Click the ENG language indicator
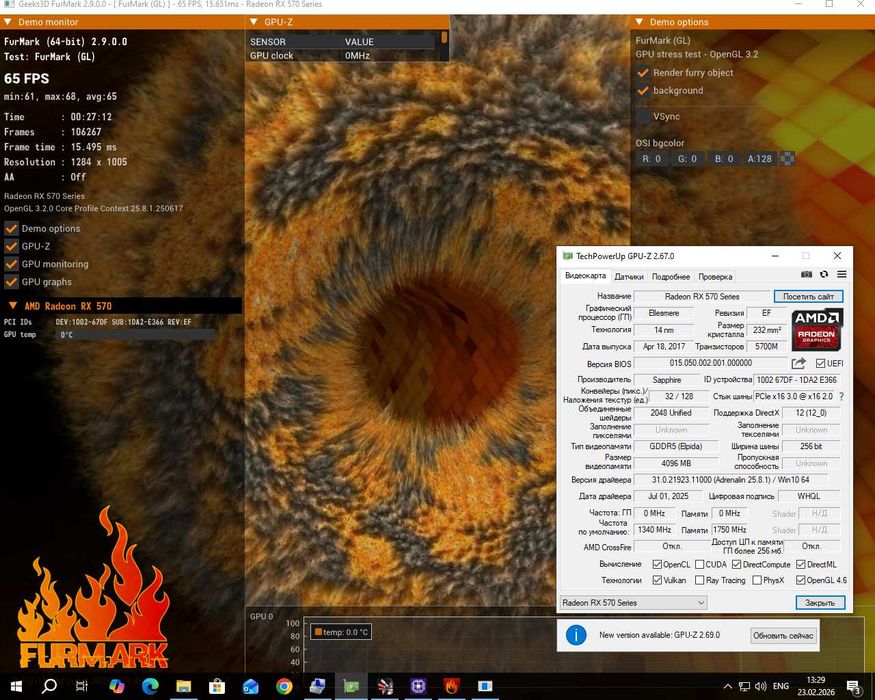The height and width of the screenshot is (700, 875). [781, 686]
